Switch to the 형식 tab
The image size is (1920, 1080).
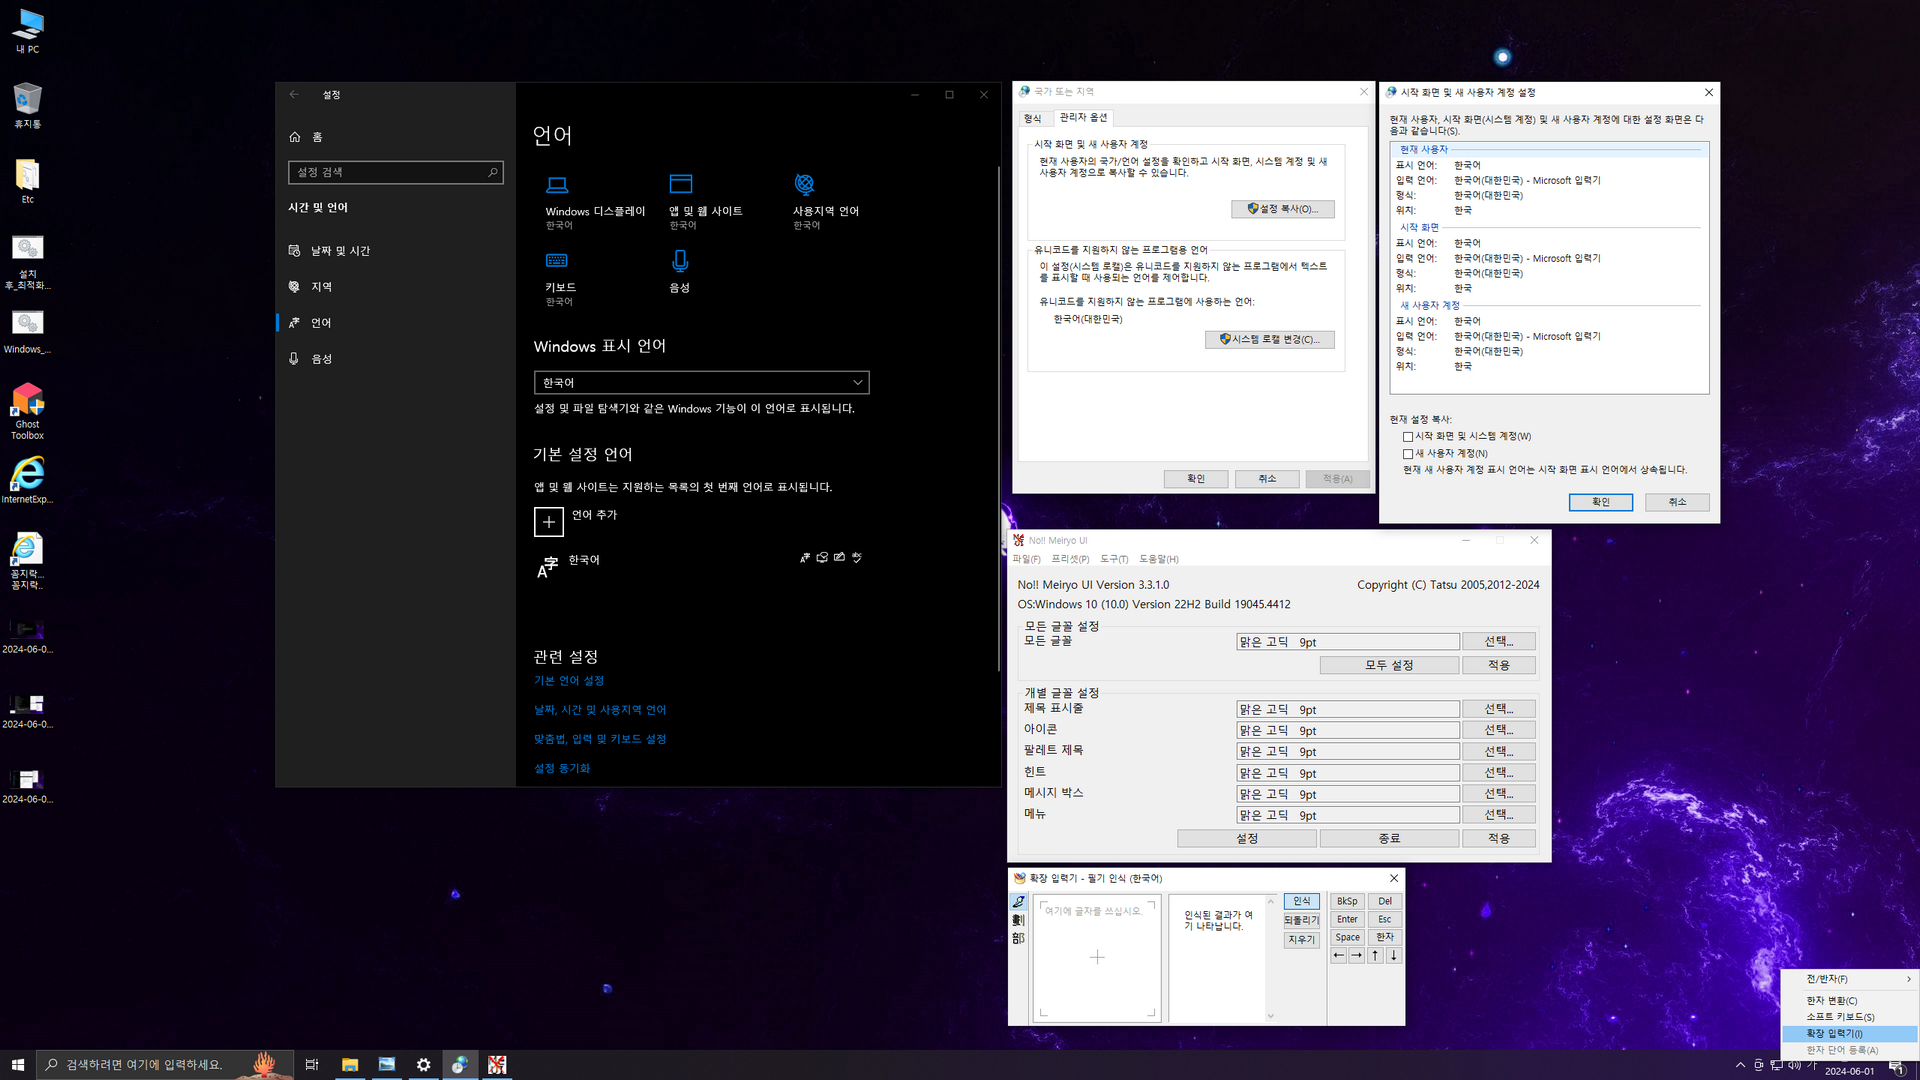tap(1032, 118)
